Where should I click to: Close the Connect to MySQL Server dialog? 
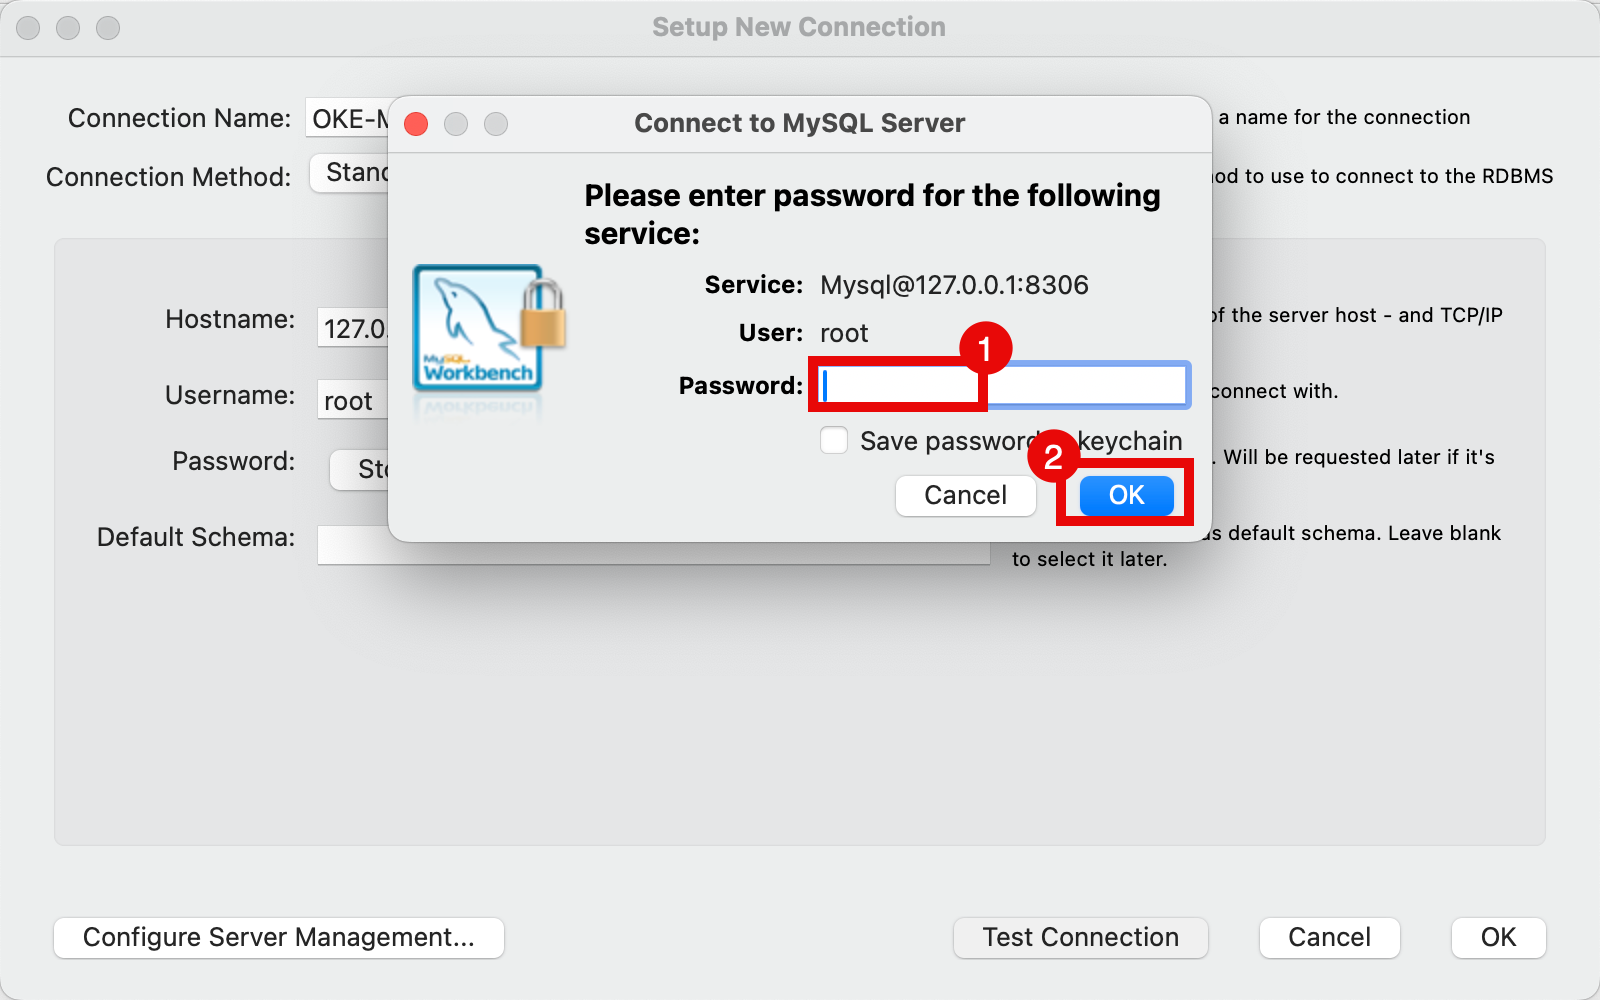point(416,124)
